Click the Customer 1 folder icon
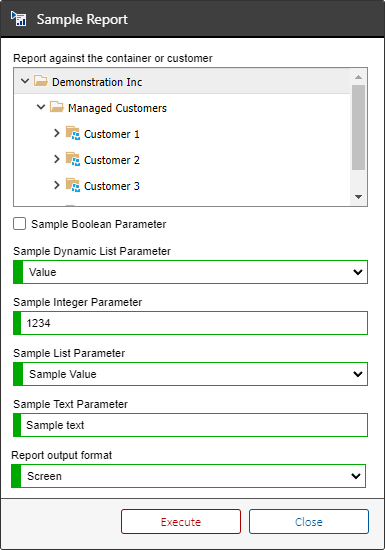This screenshot has height=550, width=385. (73, 133)
